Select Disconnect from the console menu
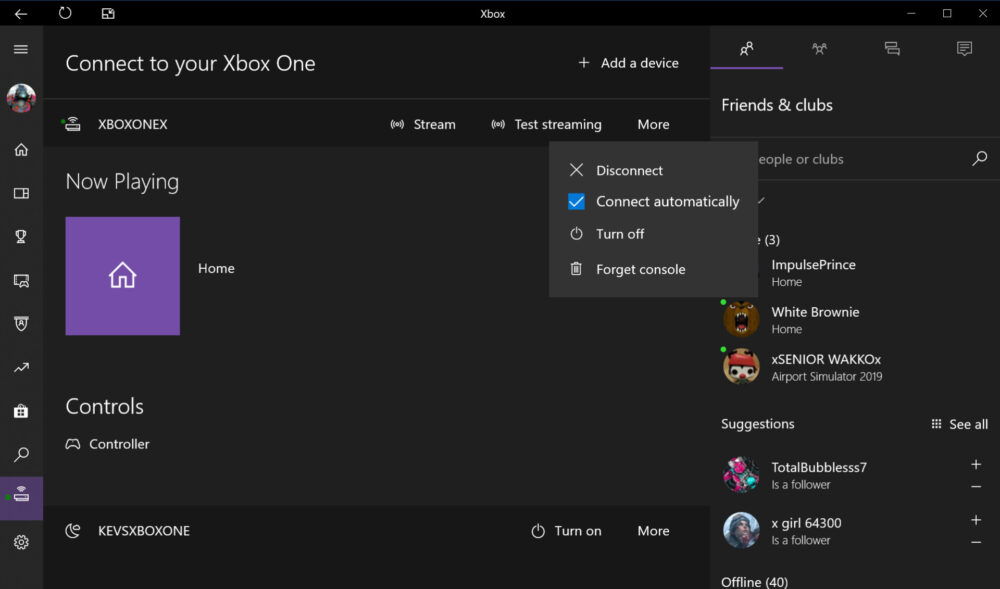The width and height of the screenshot is (1000, 589). (629, 169)
